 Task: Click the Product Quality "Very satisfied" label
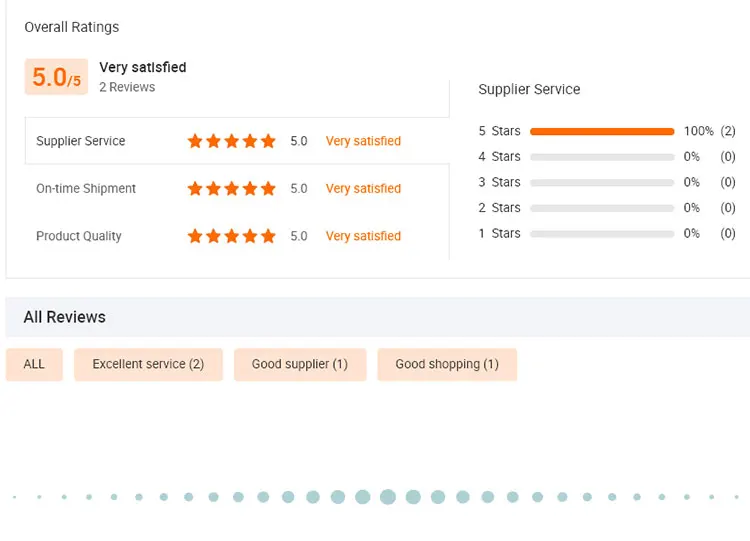click(x=363, y=236)
